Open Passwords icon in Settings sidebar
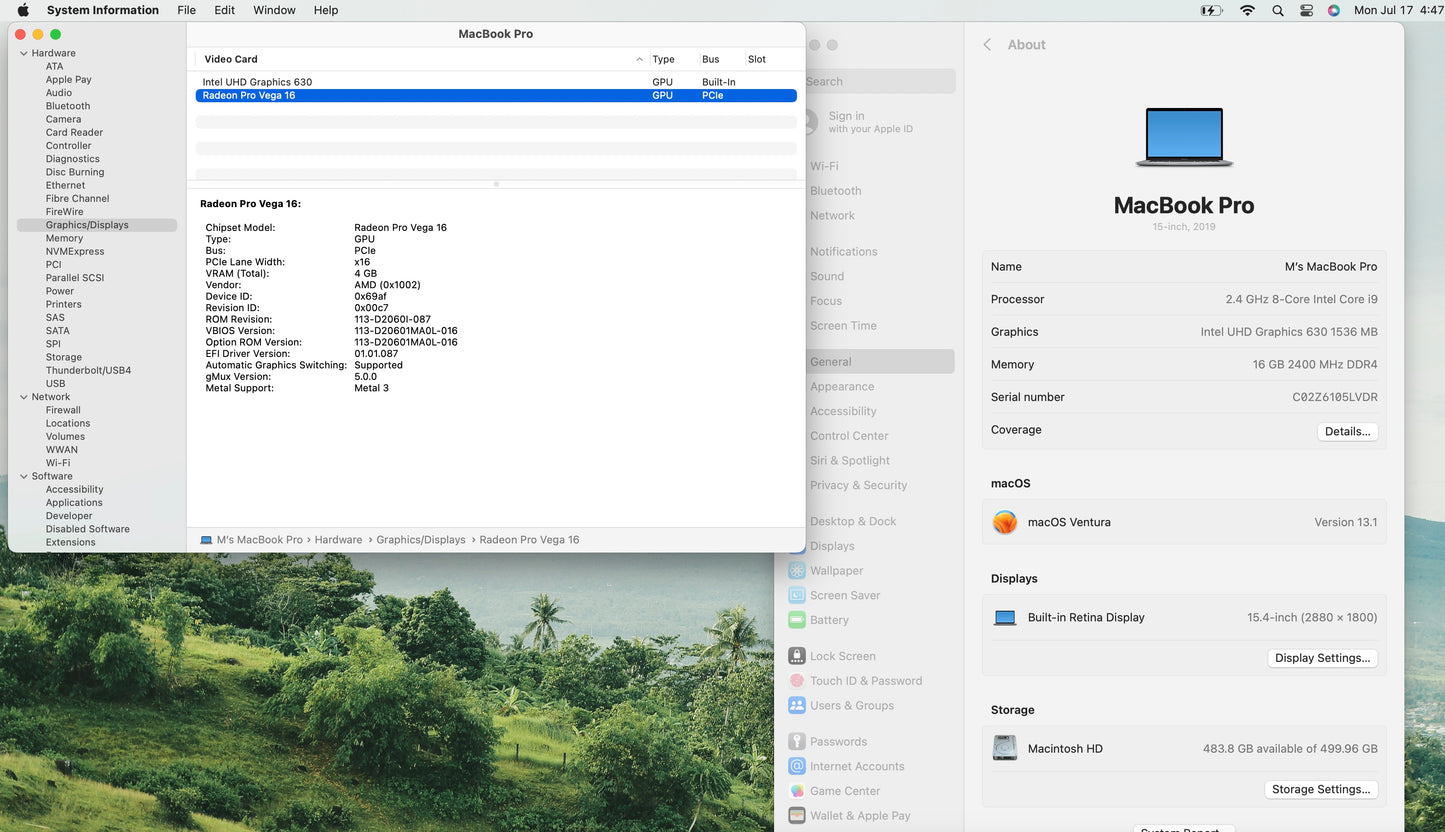1445x832 pixels. point(797,741)
